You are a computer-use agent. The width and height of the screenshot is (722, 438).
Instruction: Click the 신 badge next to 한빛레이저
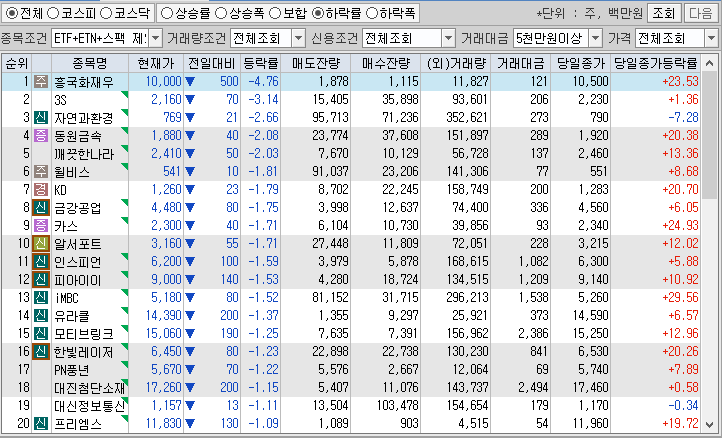pyautogui.click(x=41, y=351)
